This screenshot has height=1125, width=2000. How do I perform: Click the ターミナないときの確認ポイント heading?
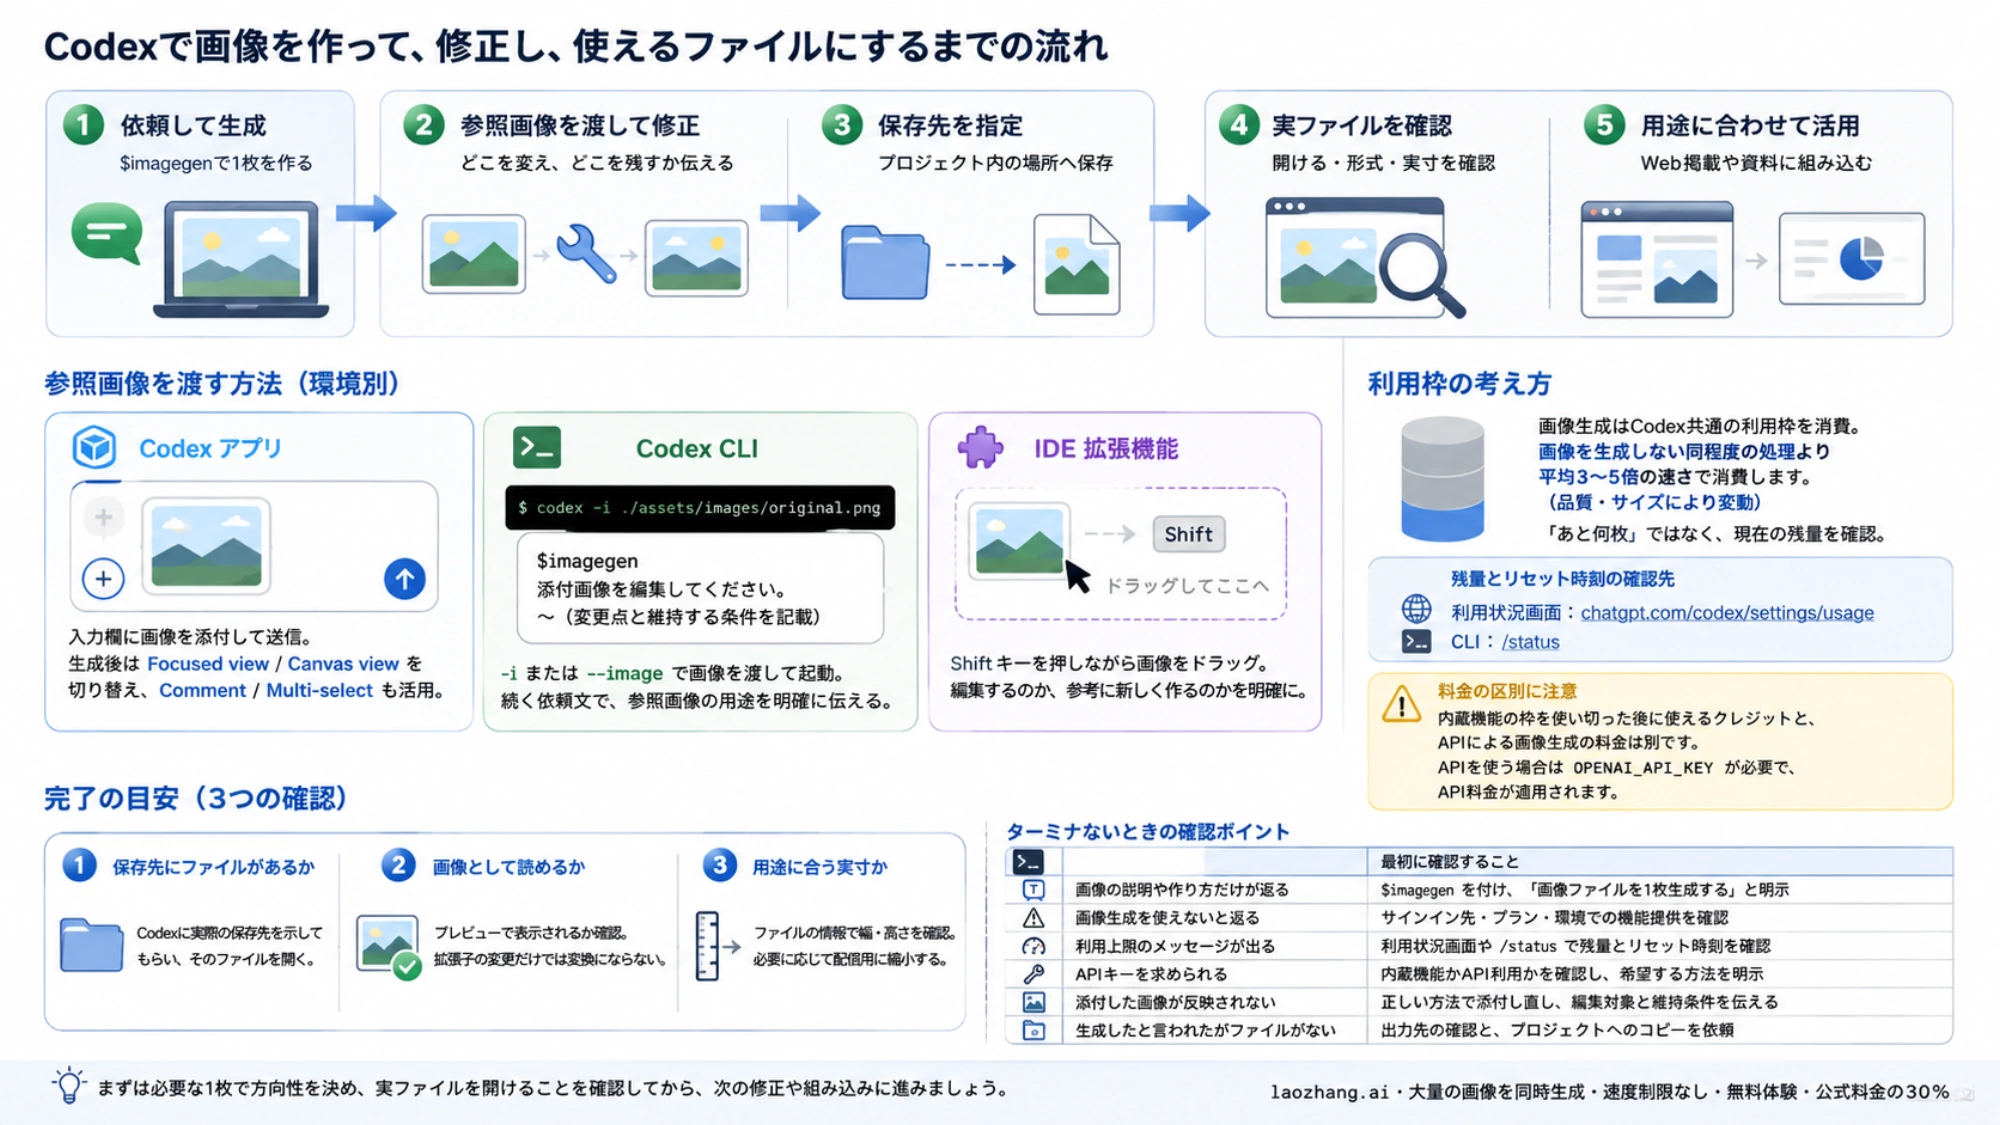point(1148,832)
